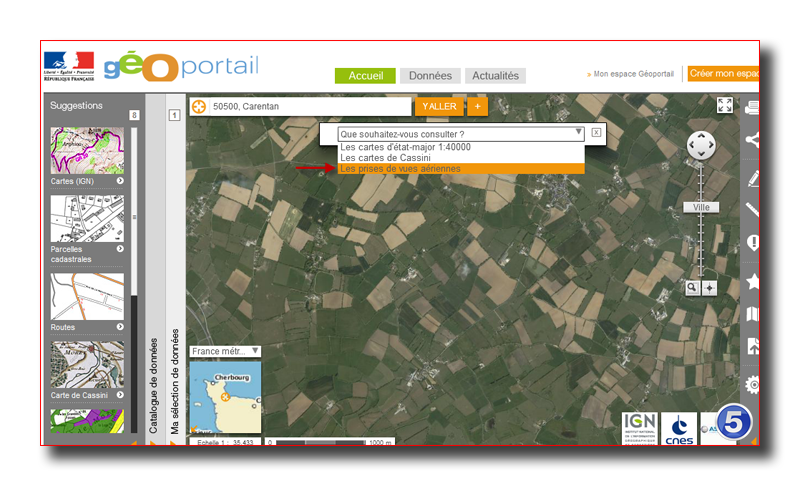
Task: Open the Accueil tab
Action: (365, 75)
